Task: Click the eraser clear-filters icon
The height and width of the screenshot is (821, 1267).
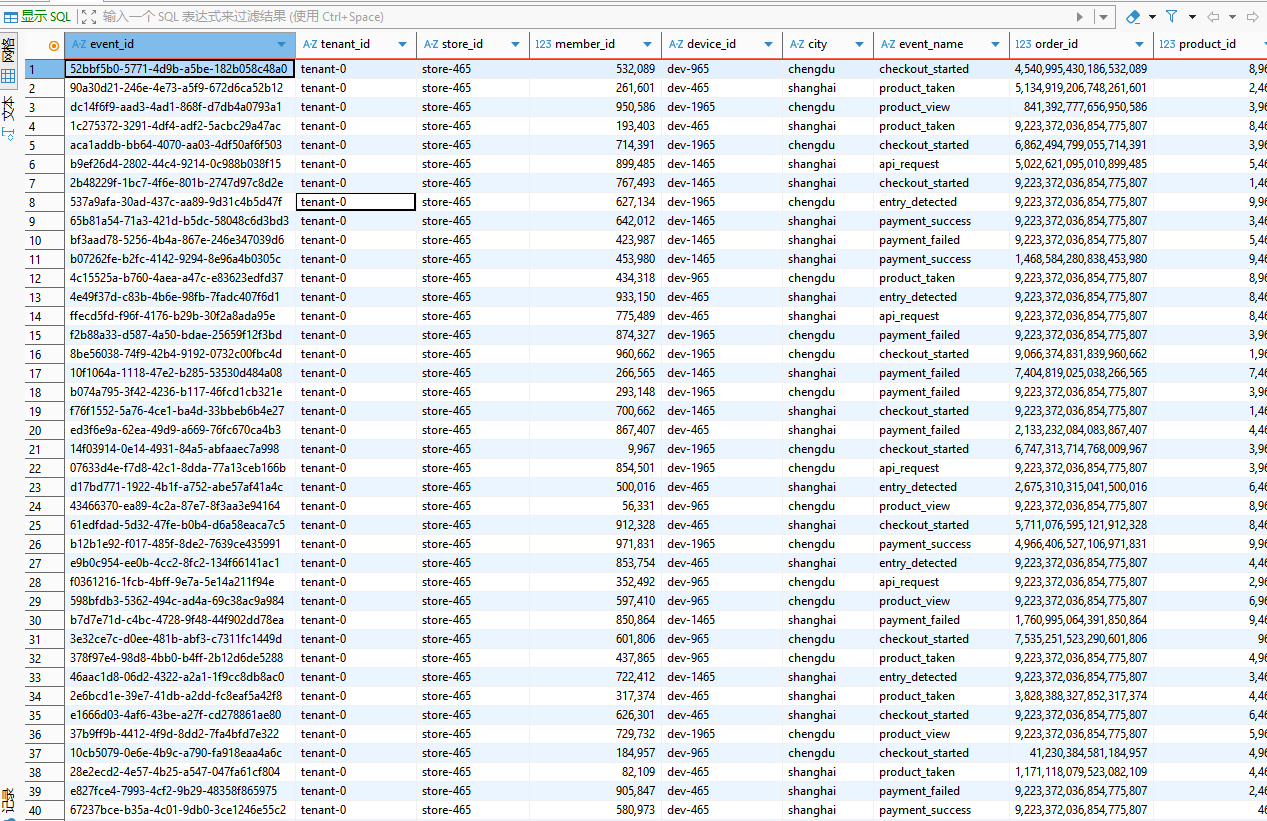Action: (x=1133, y=17)
